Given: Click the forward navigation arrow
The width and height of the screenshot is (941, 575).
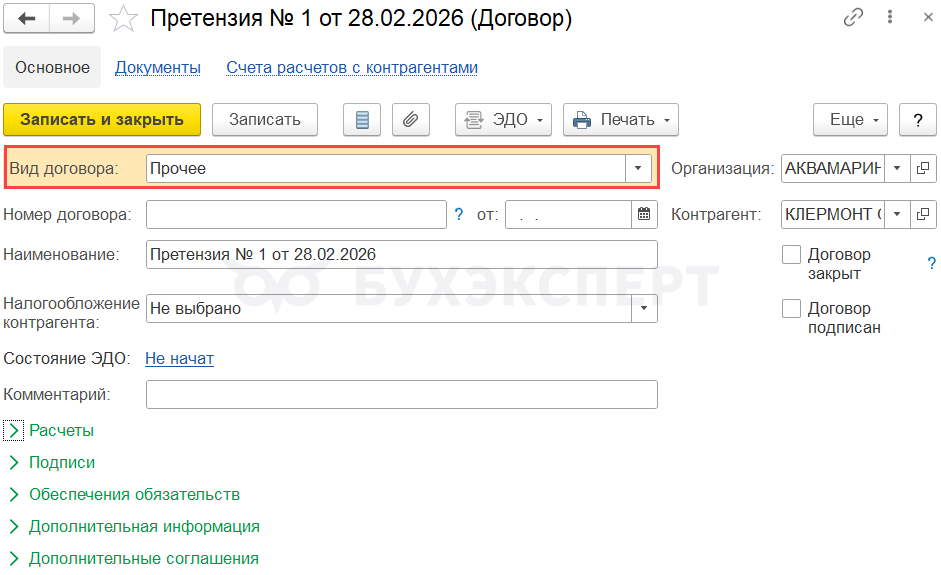Looking at the screenshot, I should tap(72, 18).
